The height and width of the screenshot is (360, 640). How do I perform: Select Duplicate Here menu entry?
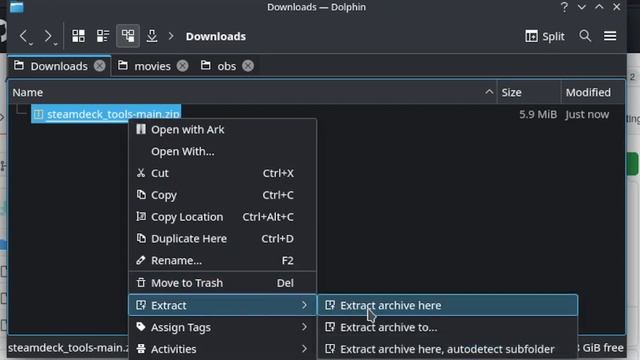click(x=222, y=238)
